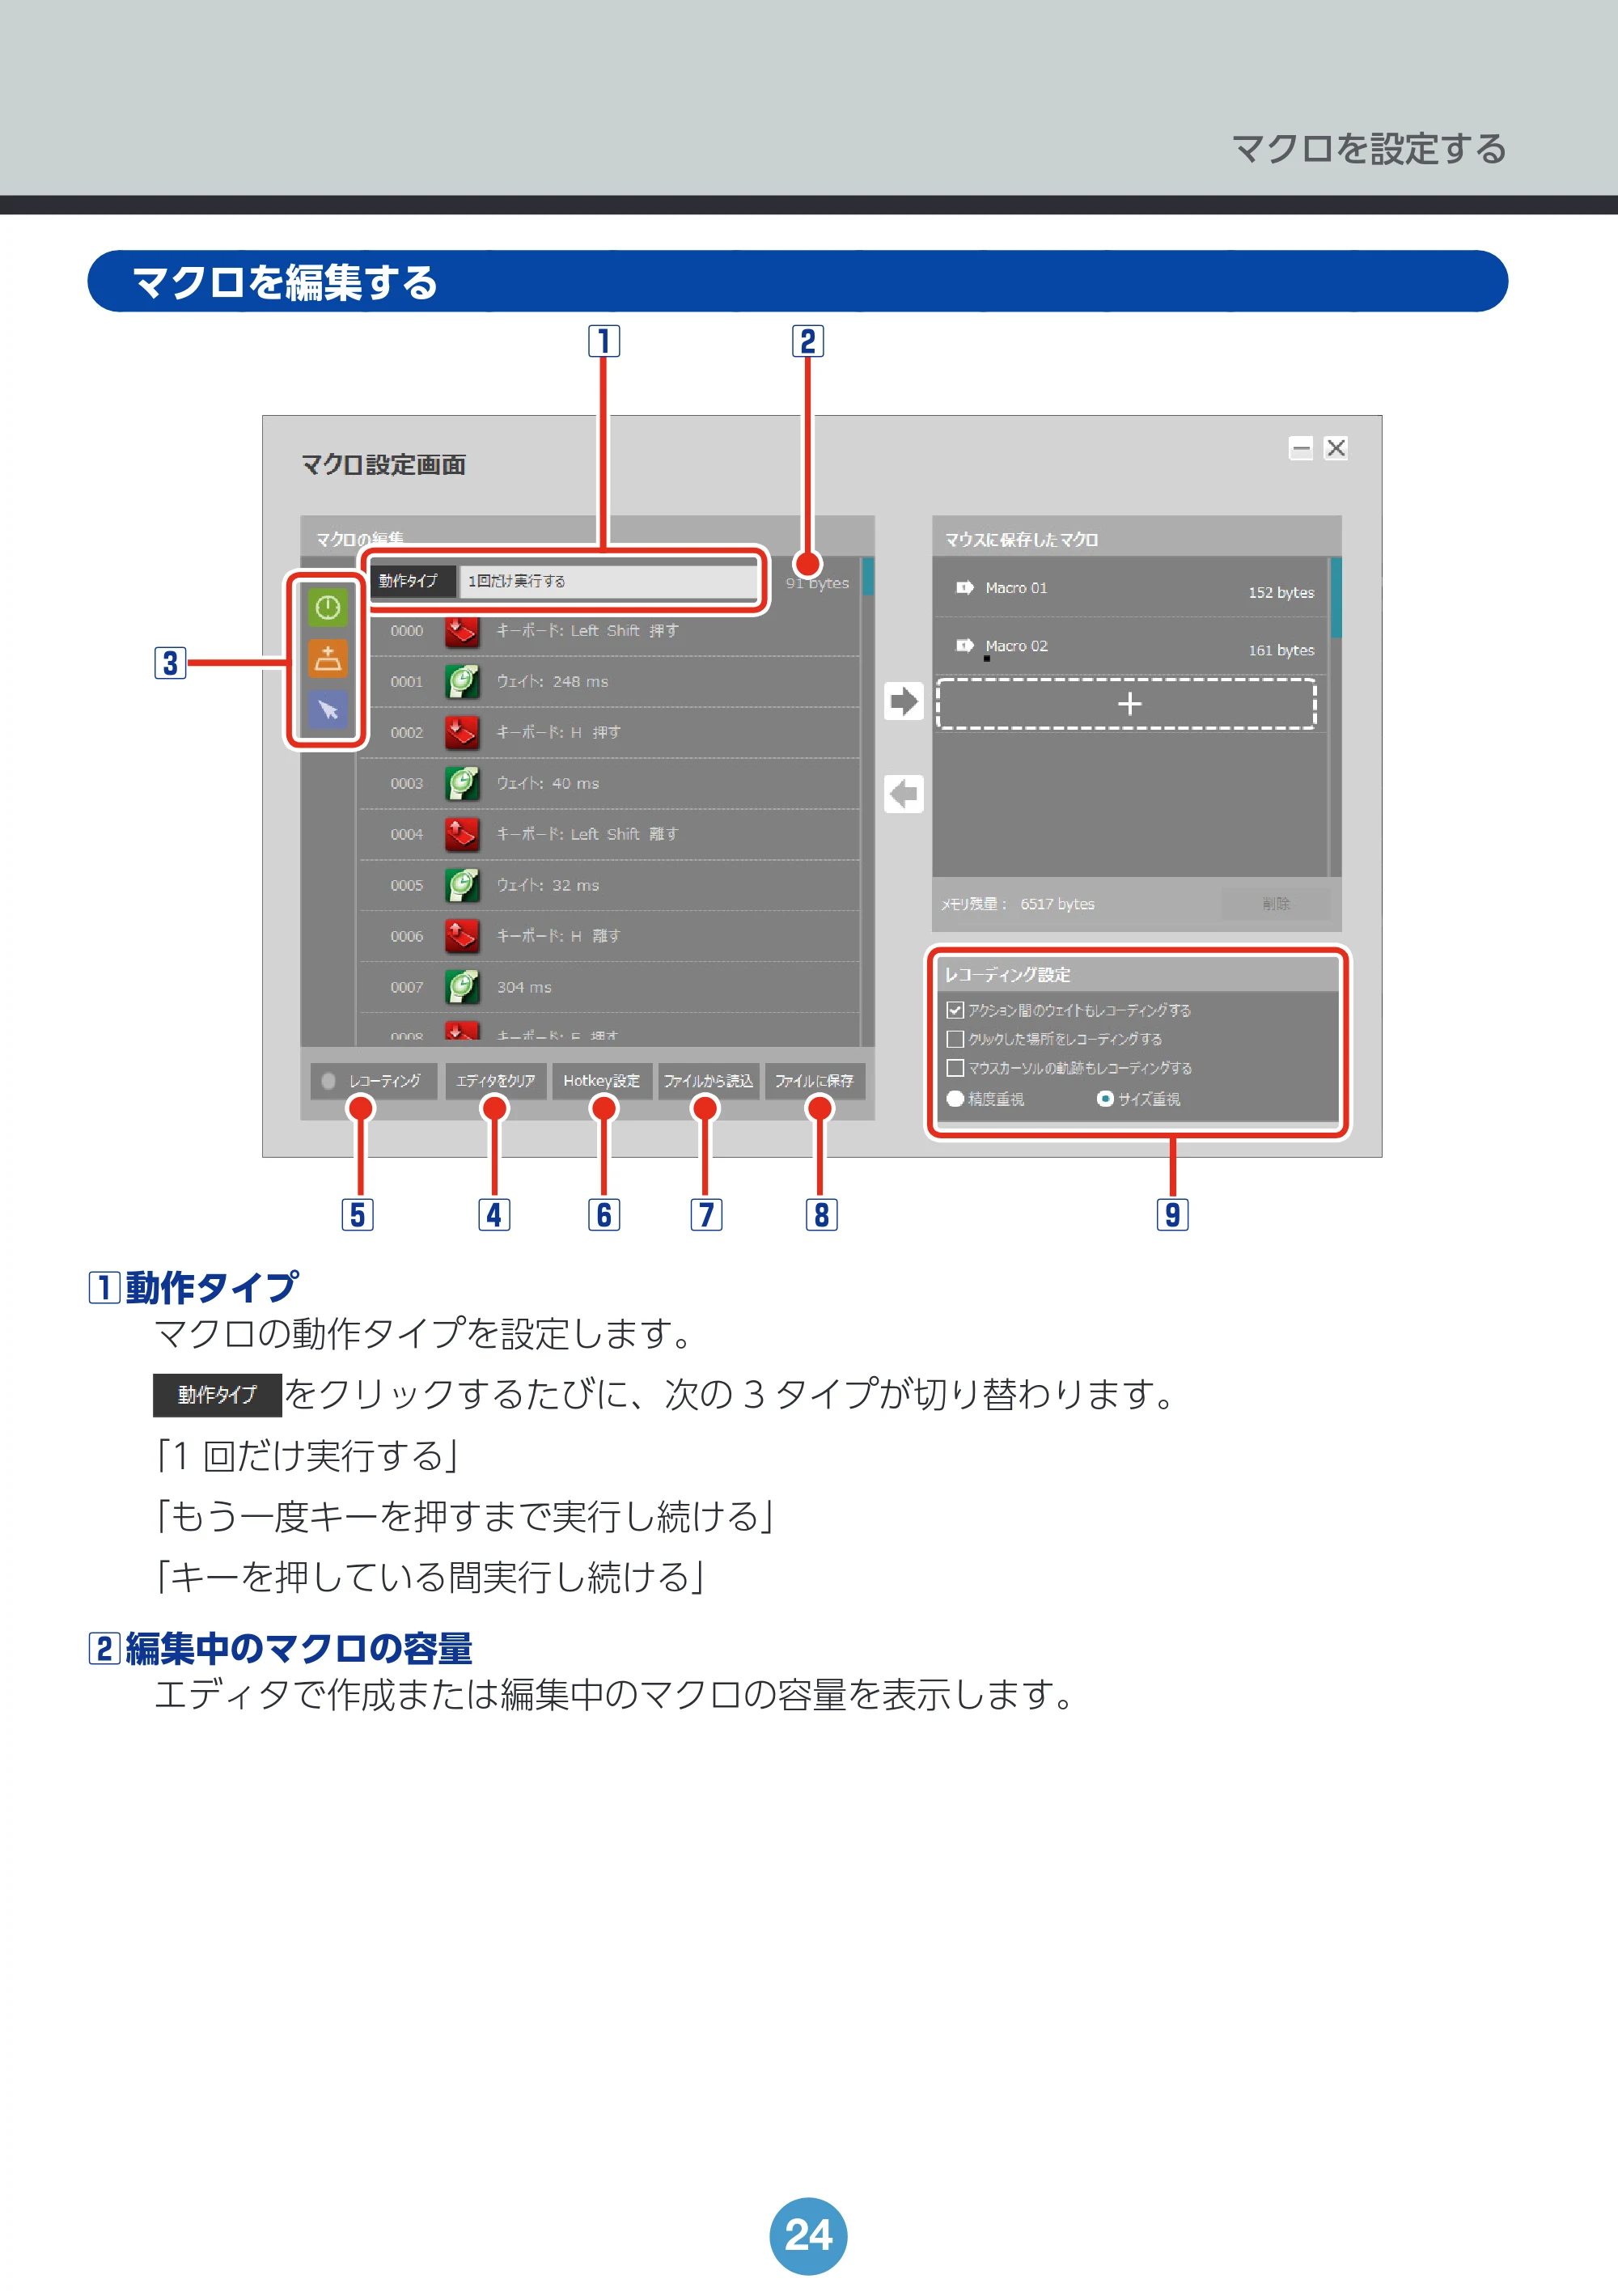Select row ウェイト: 32 ms
This screenshot has height=2296, width=1618.
(609, 885)
